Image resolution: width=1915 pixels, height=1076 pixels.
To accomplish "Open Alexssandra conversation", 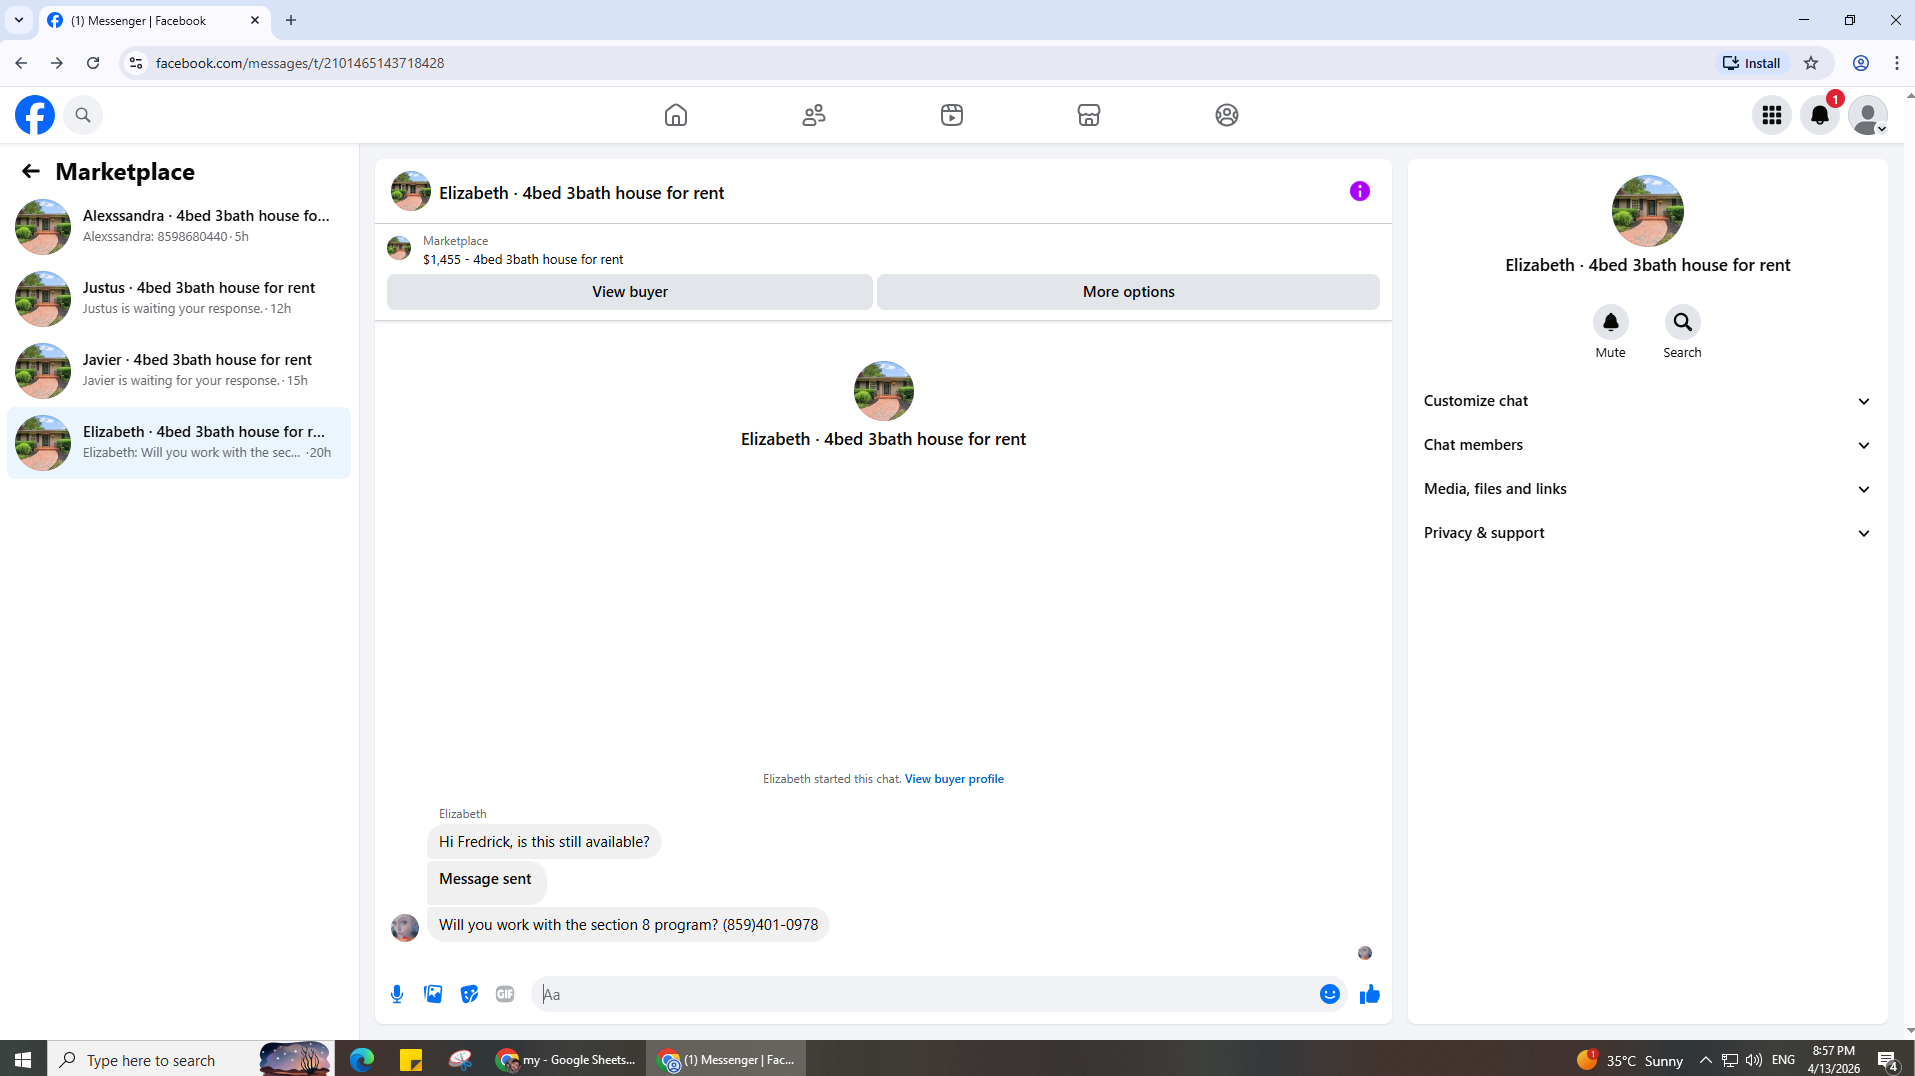I will 179,226.
